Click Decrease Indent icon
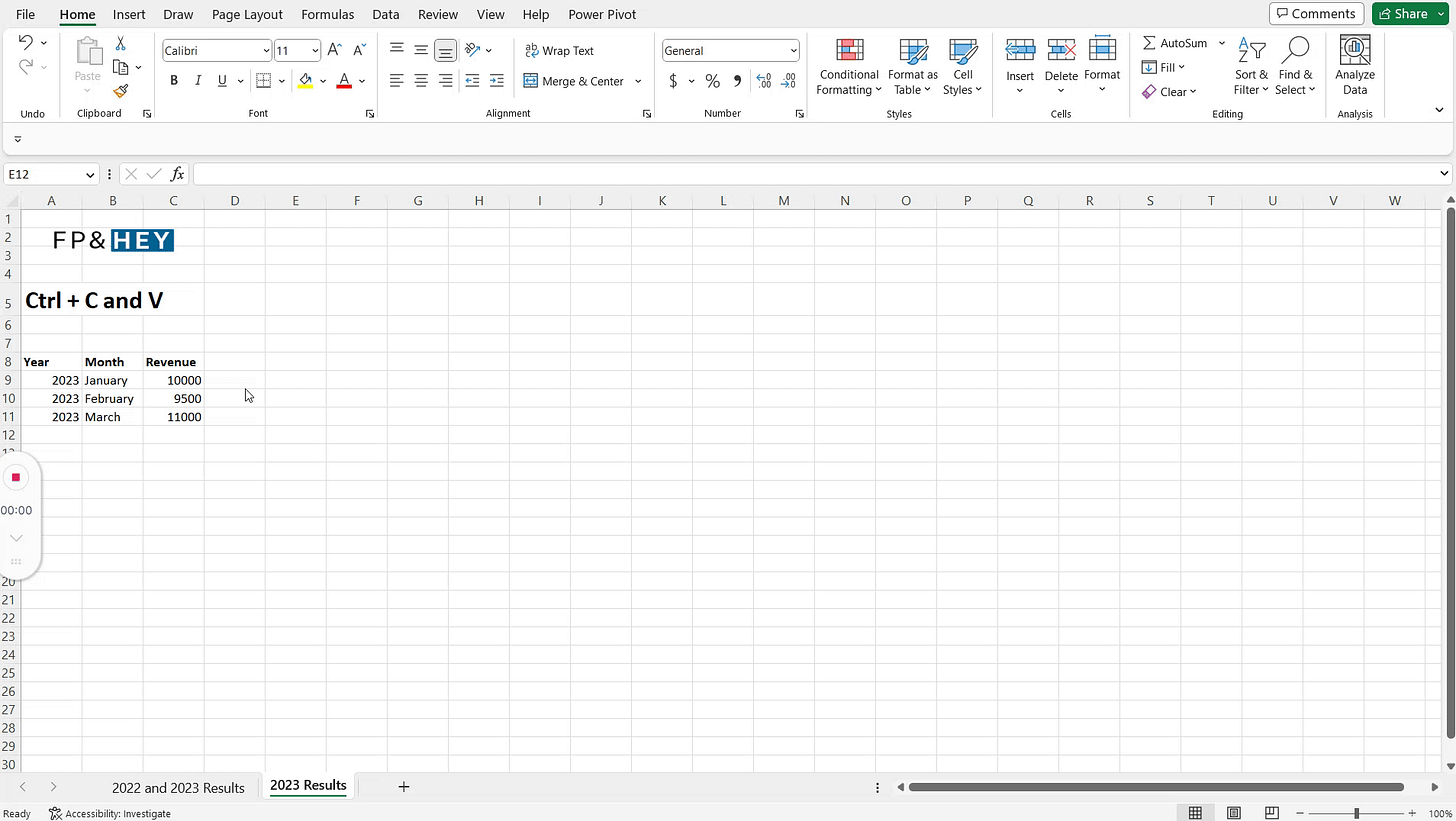Viewport: 1456px width, 821px height. click(472, 81)
